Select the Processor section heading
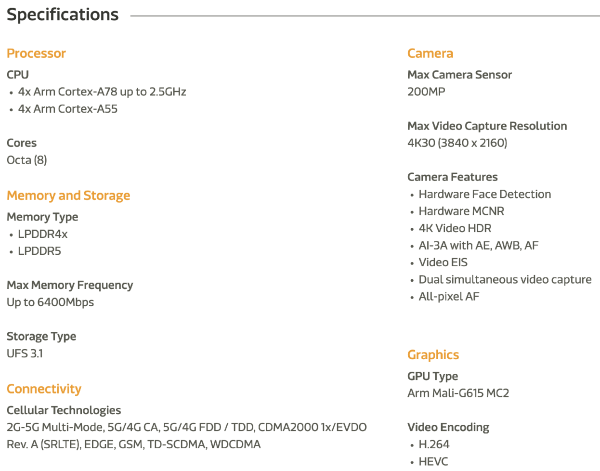This screenshot has height=471, width=600. click(x=36, y=53)
